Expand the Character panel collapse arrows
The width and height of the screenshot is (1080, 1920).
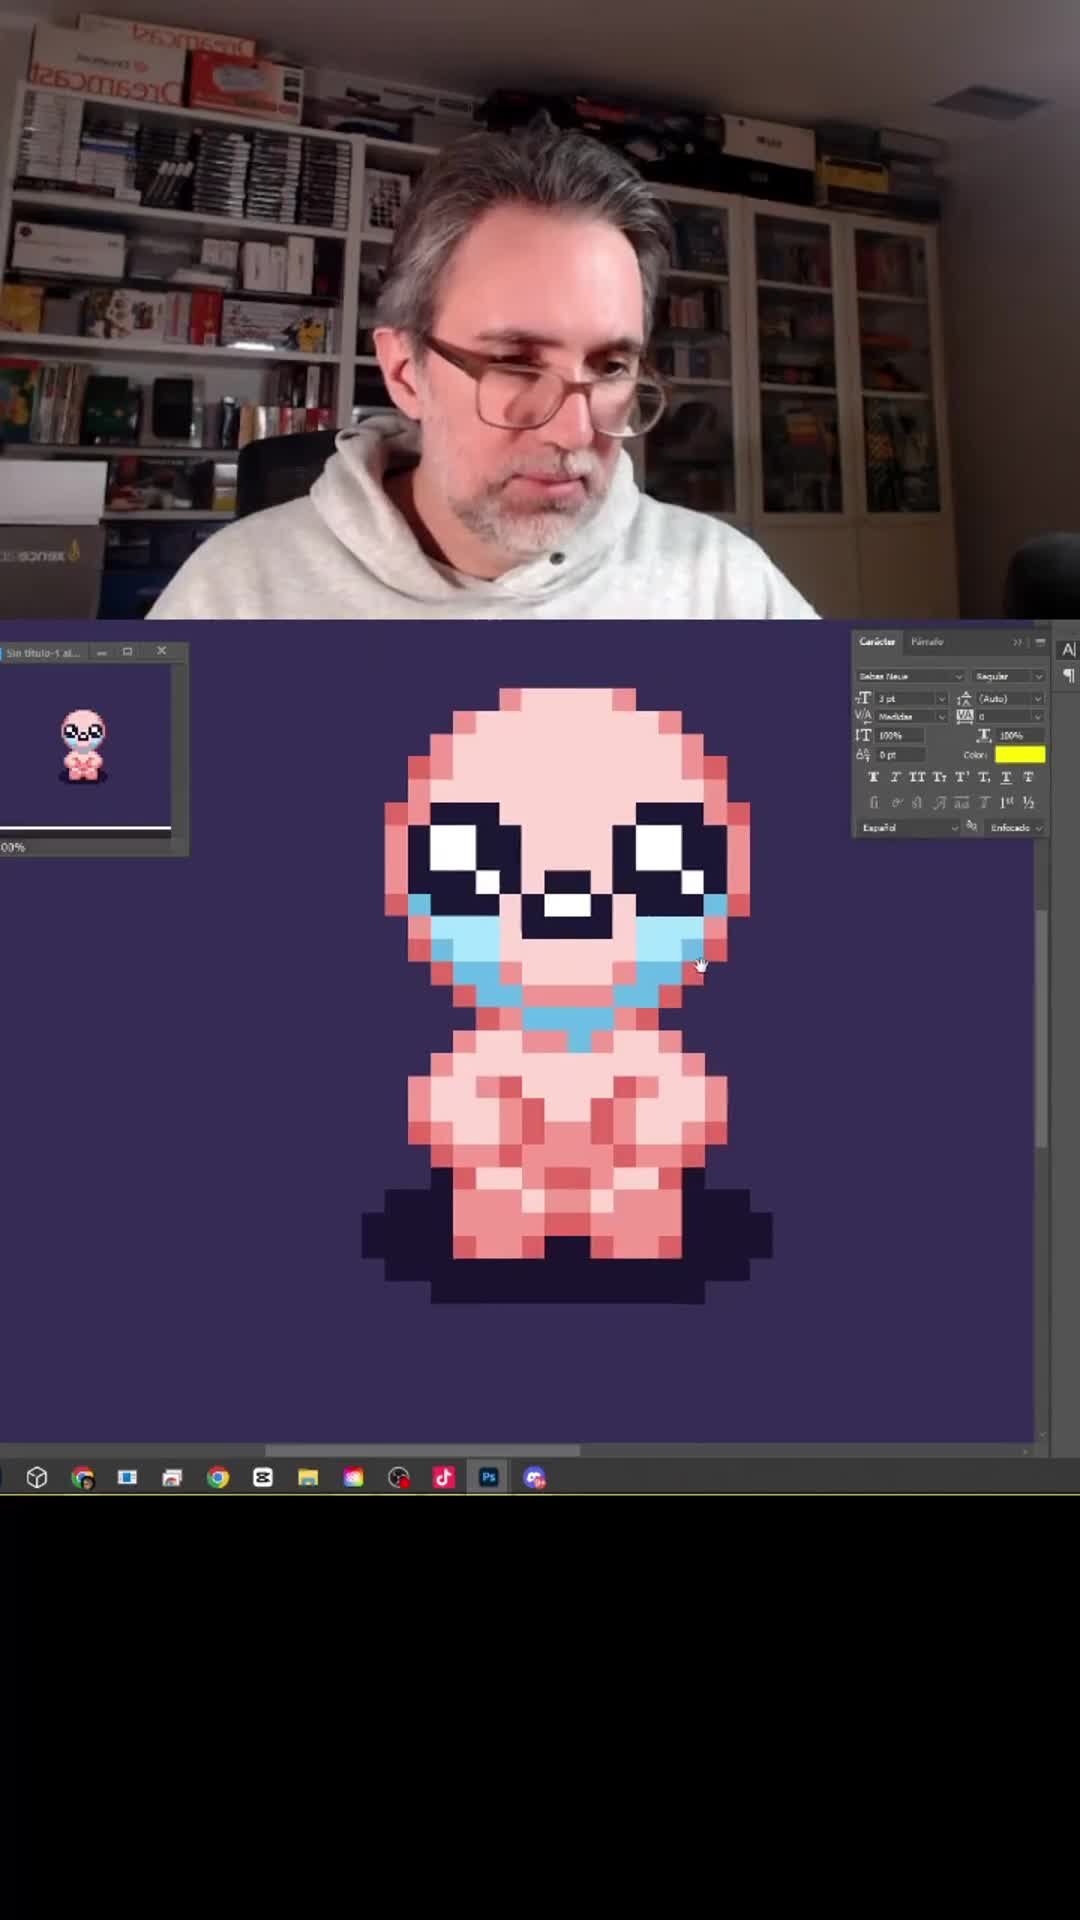tap(1017, 643)
